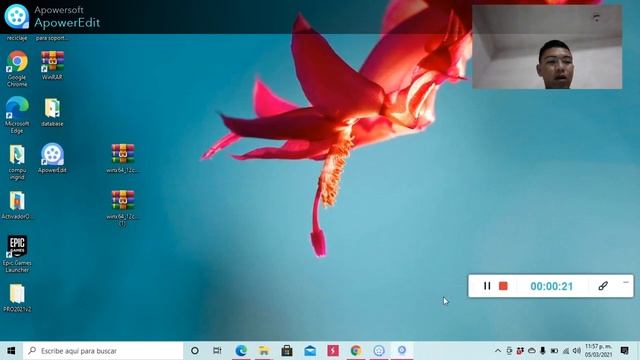Open the film-reel recorder app on taskbar

(379, 351)
